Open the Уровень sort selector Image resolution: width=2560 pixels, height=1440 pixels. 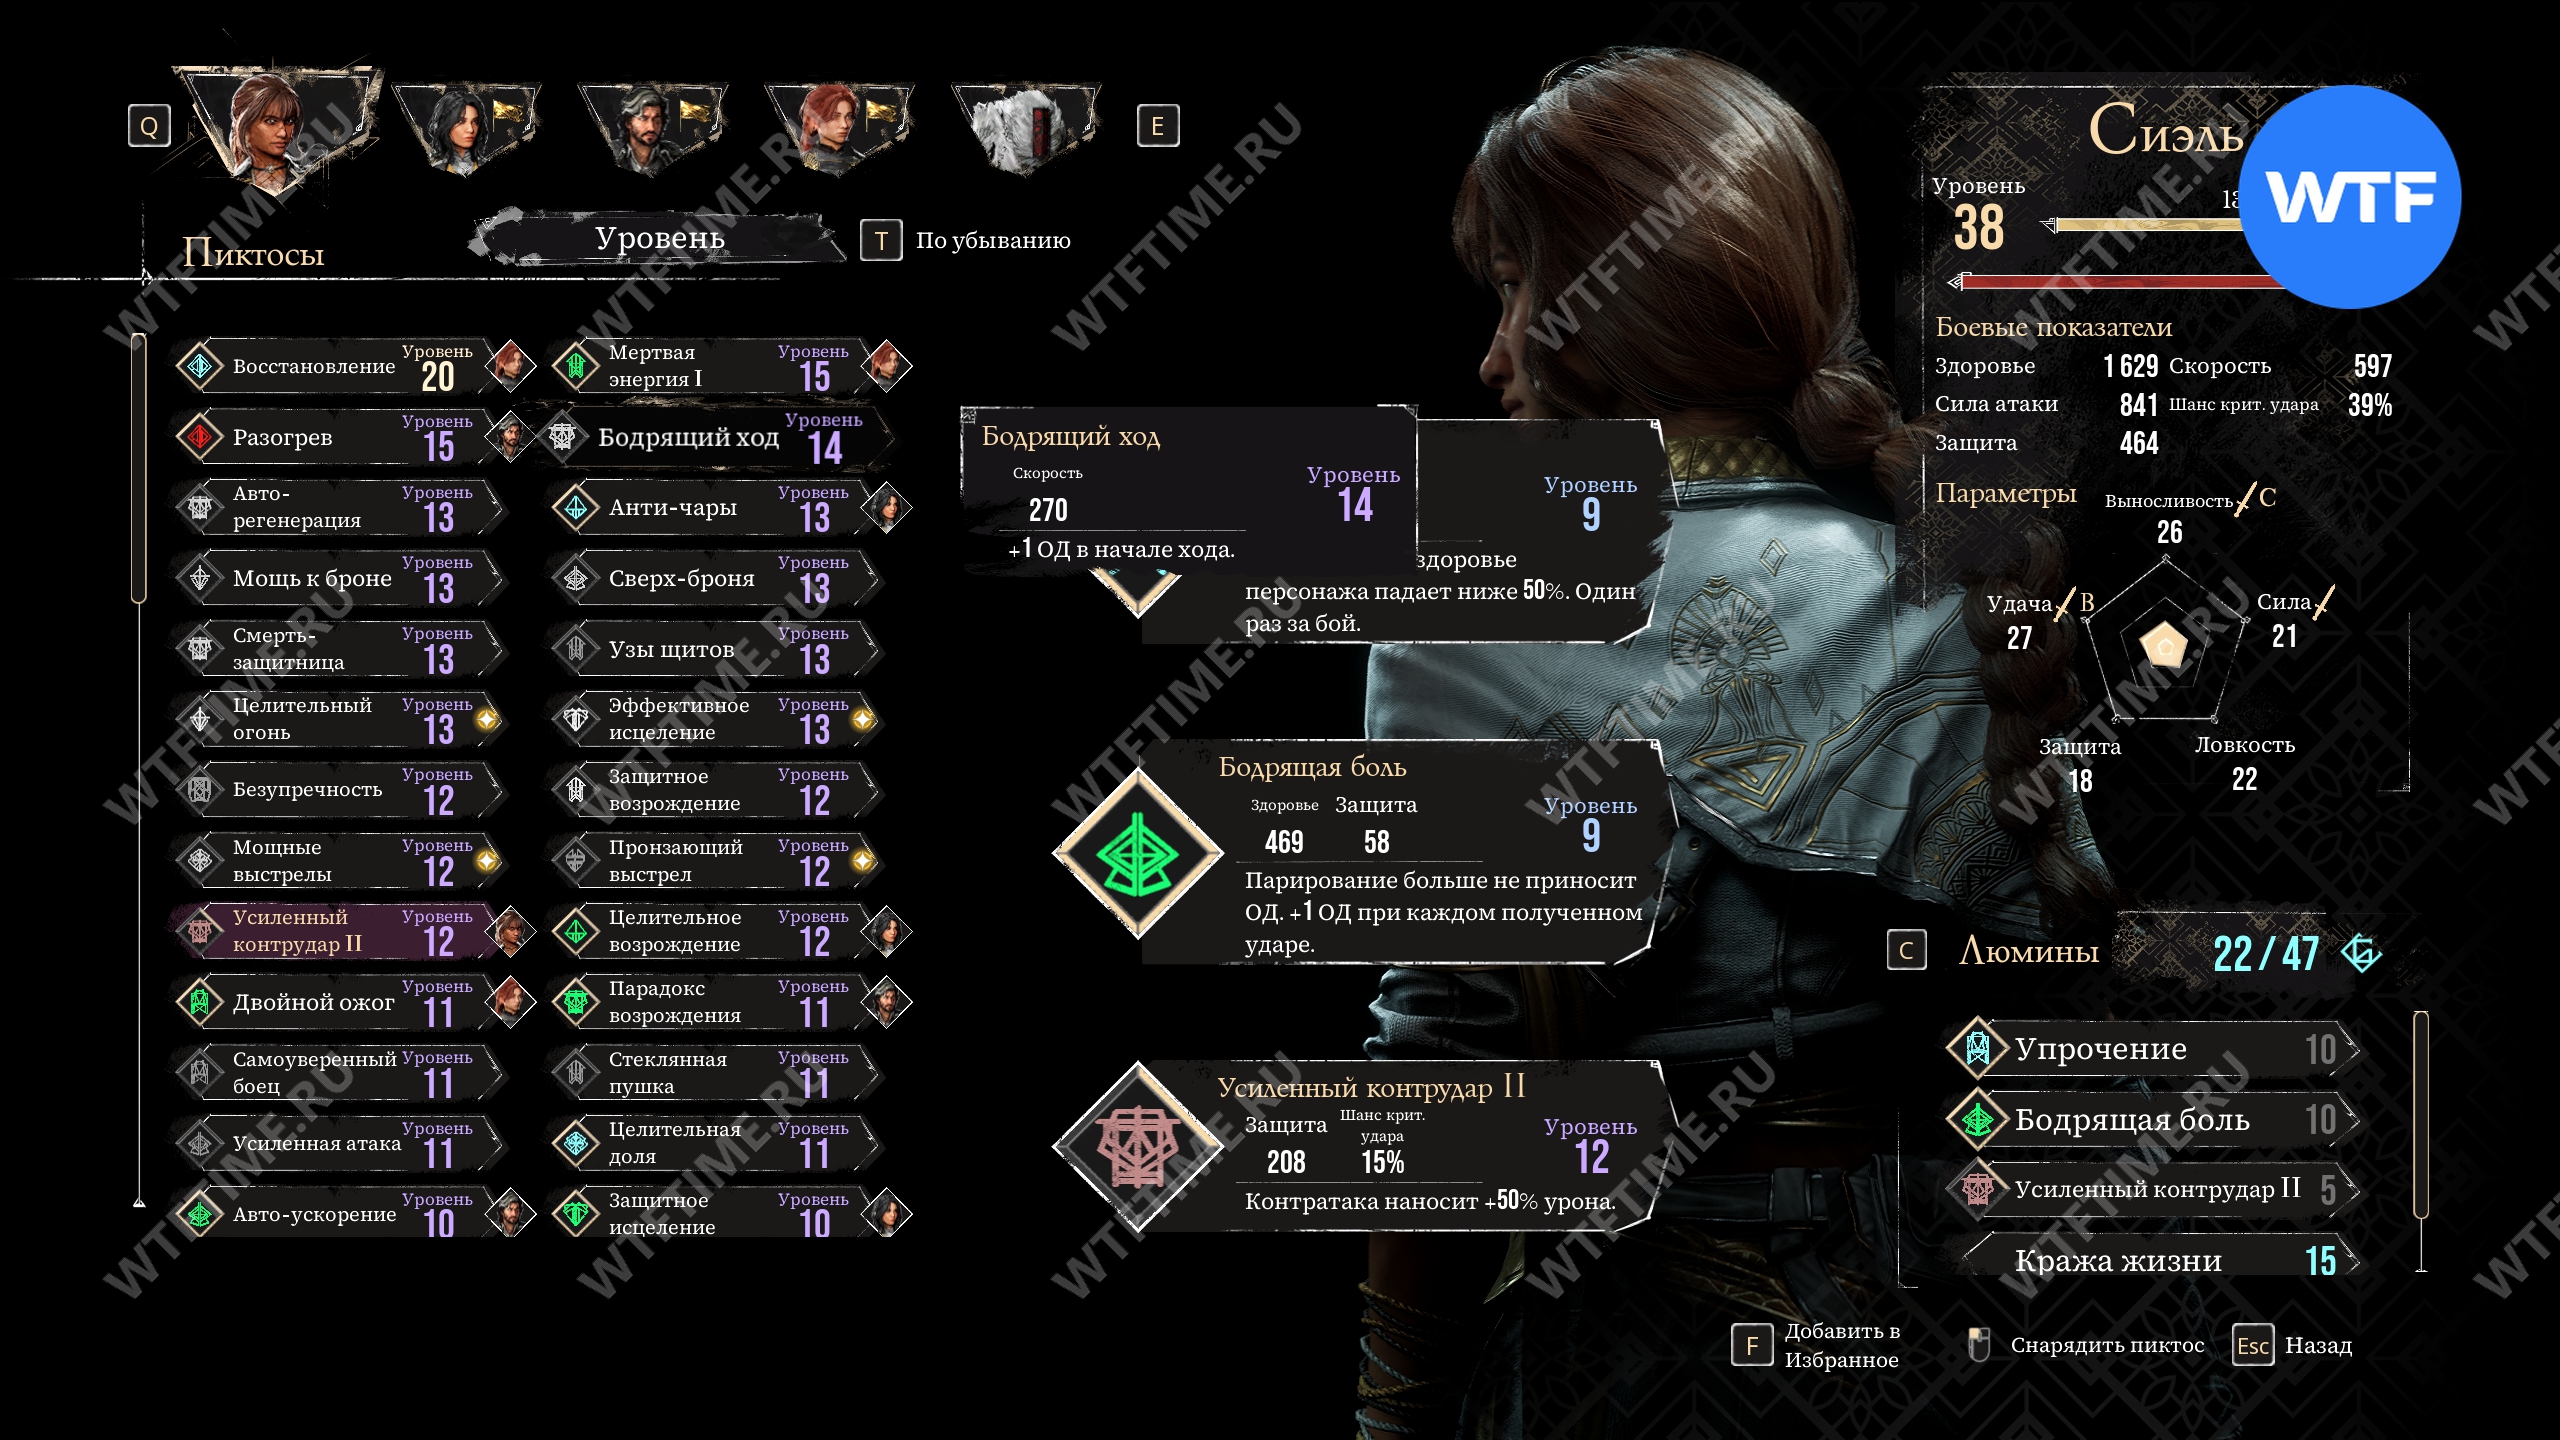660,238
